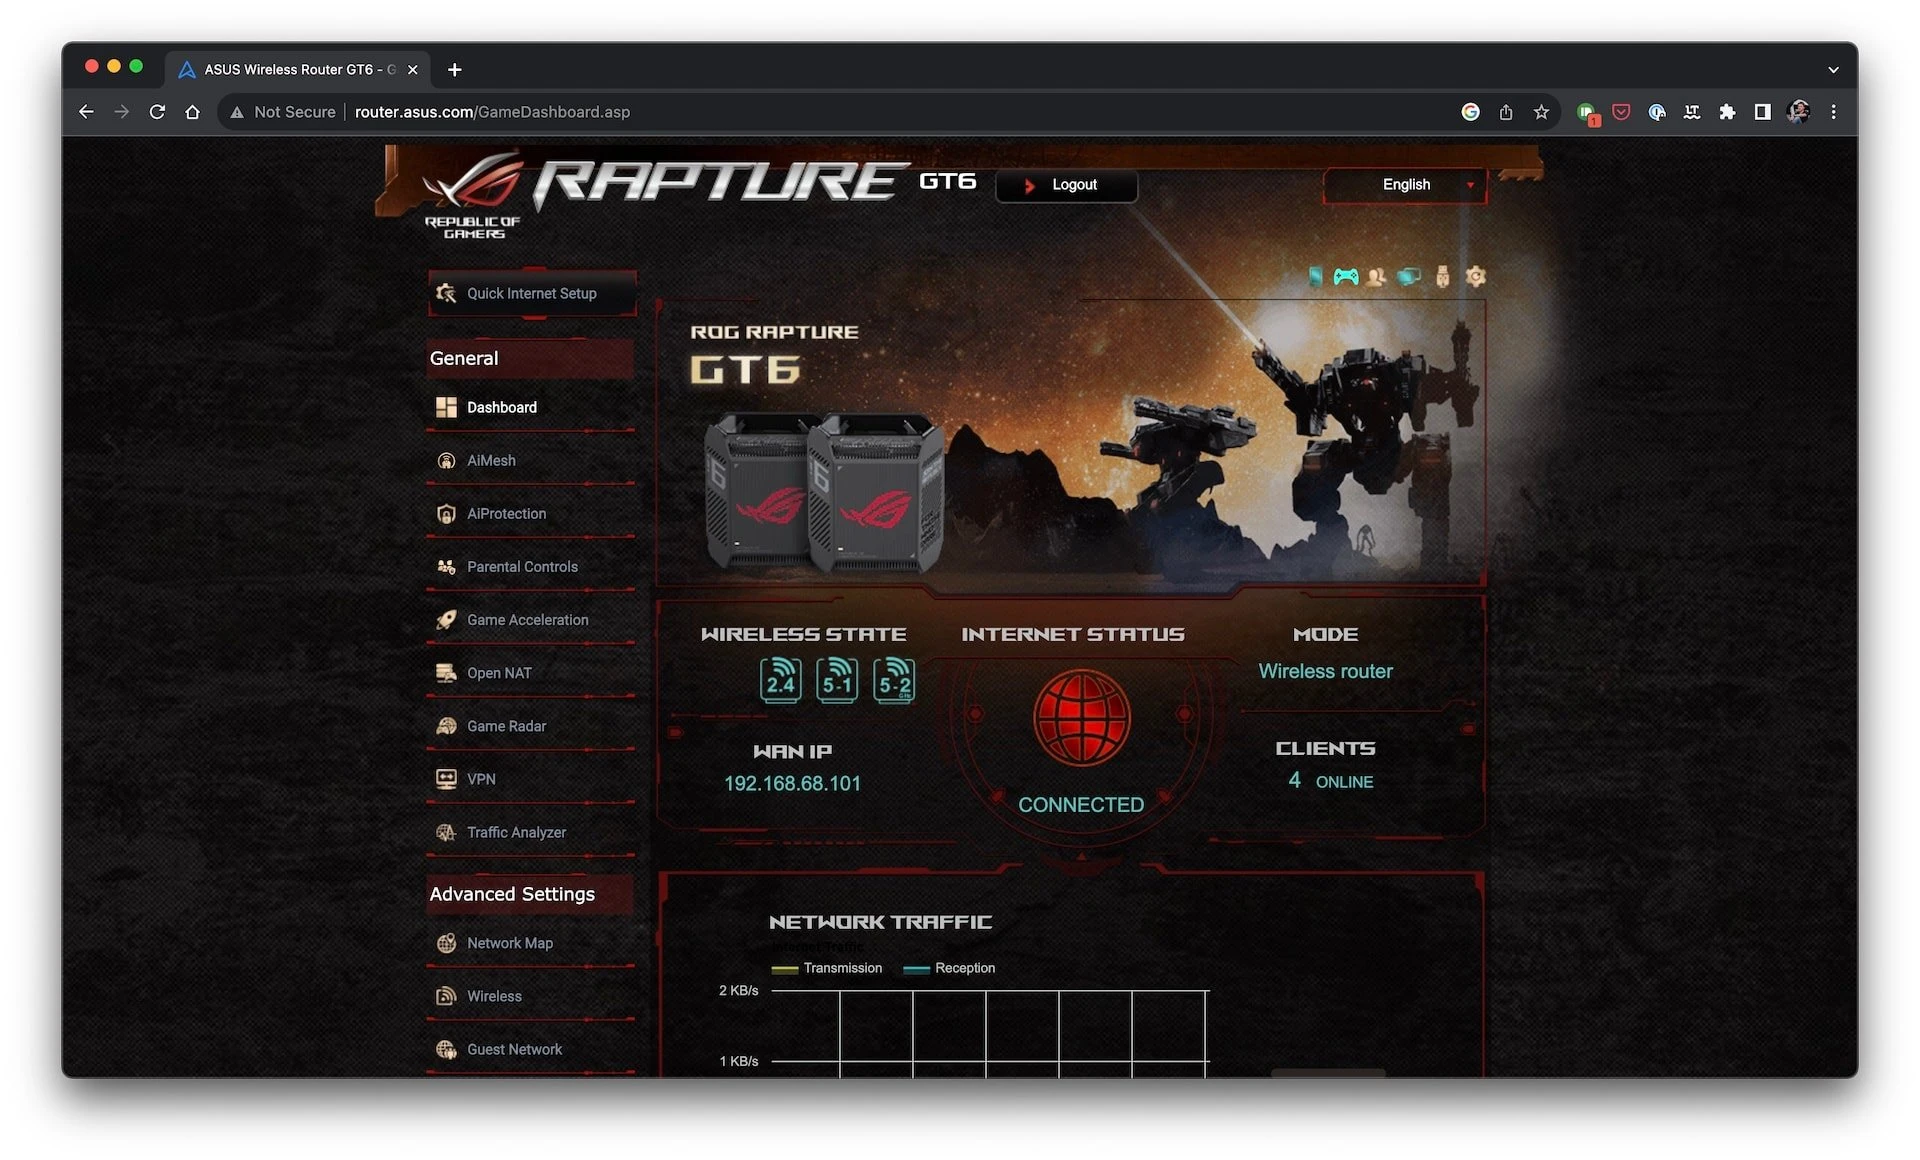The image size is (1920, 1160).
Task: Open the guest users status icon
Action: pos(1377,277)
